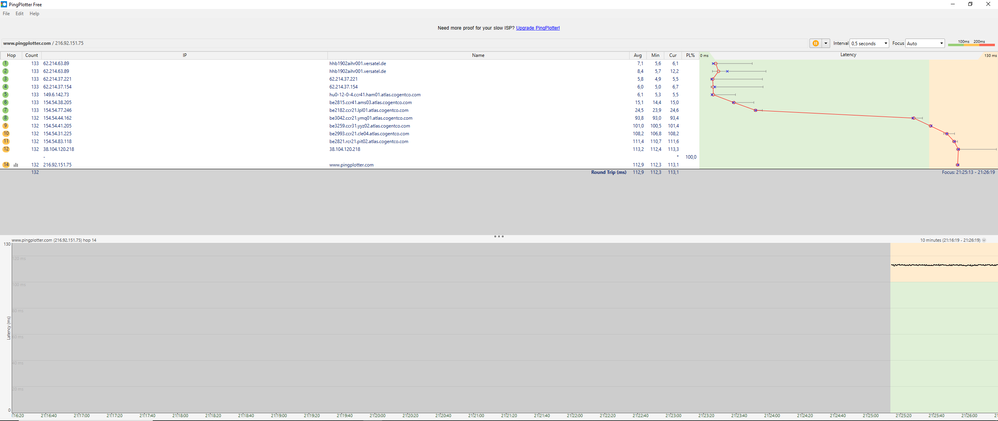This screenshot has height=421, width=998.
Task: Click IP 154.54.41.205 in hop 9 row
Action: click(x=57, y=126)
